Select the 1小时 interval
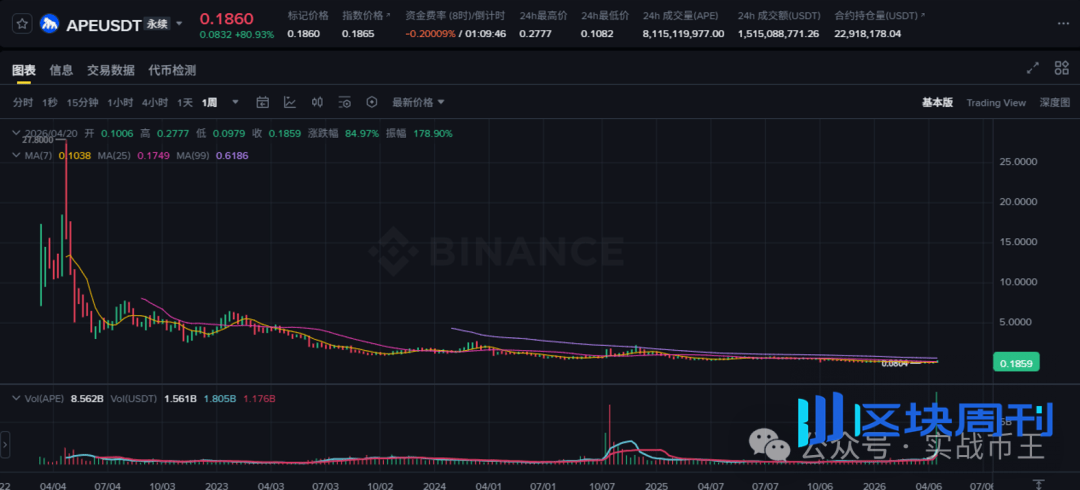 click(x=120, y=103)
